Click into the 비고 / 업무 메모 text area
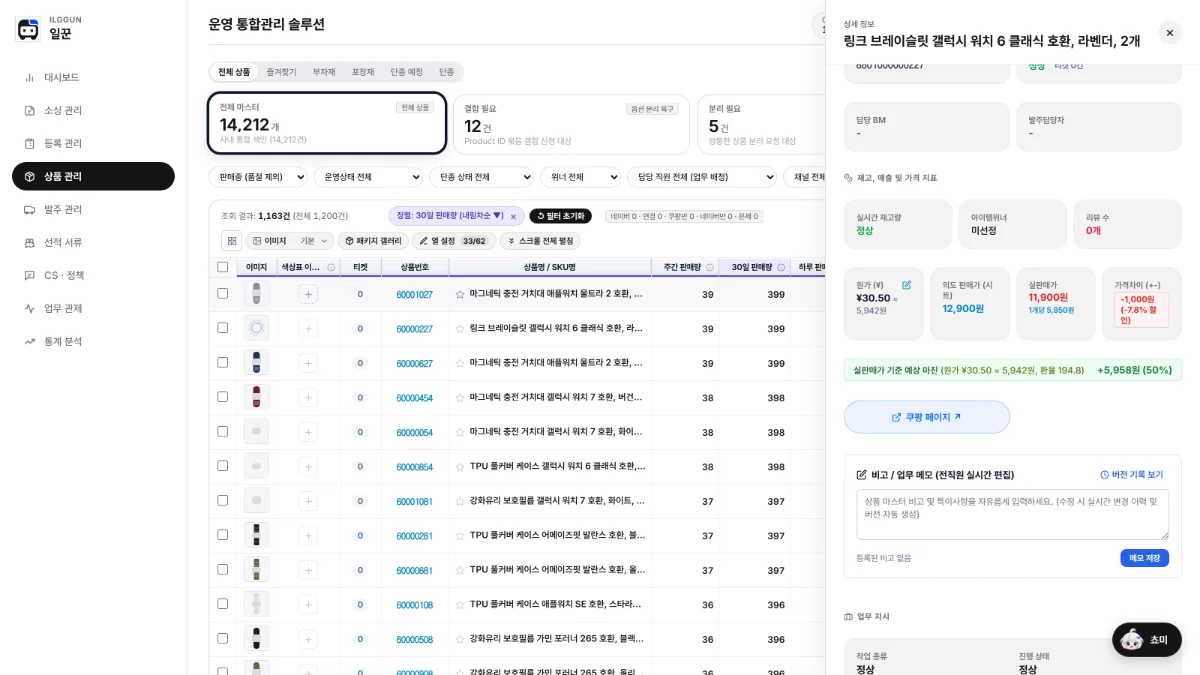 [1012, 514]
